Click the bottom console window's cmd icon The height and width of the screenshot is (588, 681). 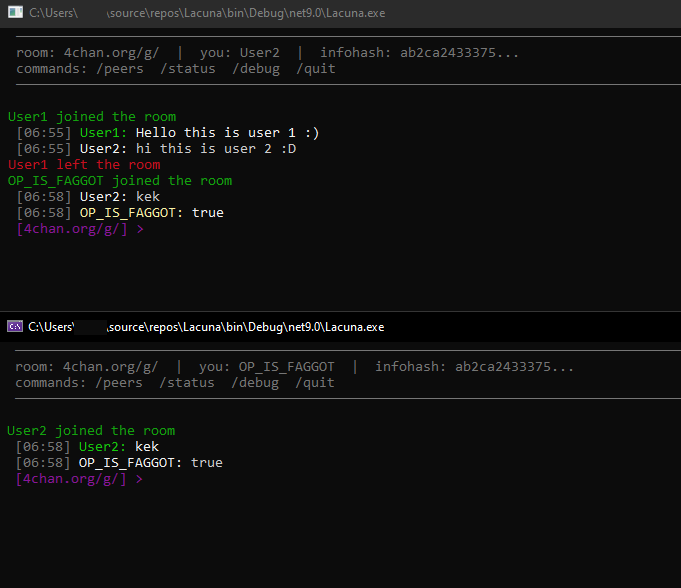(15, 326)
